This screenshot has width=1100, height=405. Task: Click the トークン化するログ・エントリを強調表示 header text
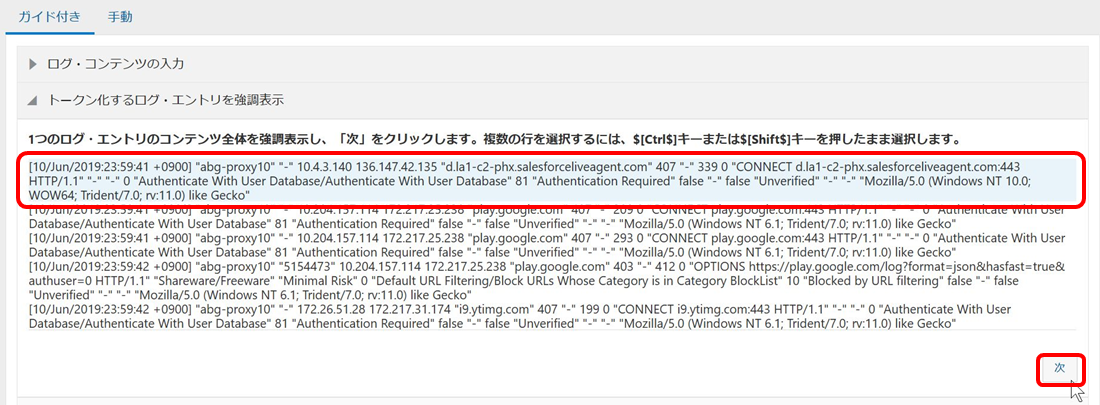(x=166, y=100)
